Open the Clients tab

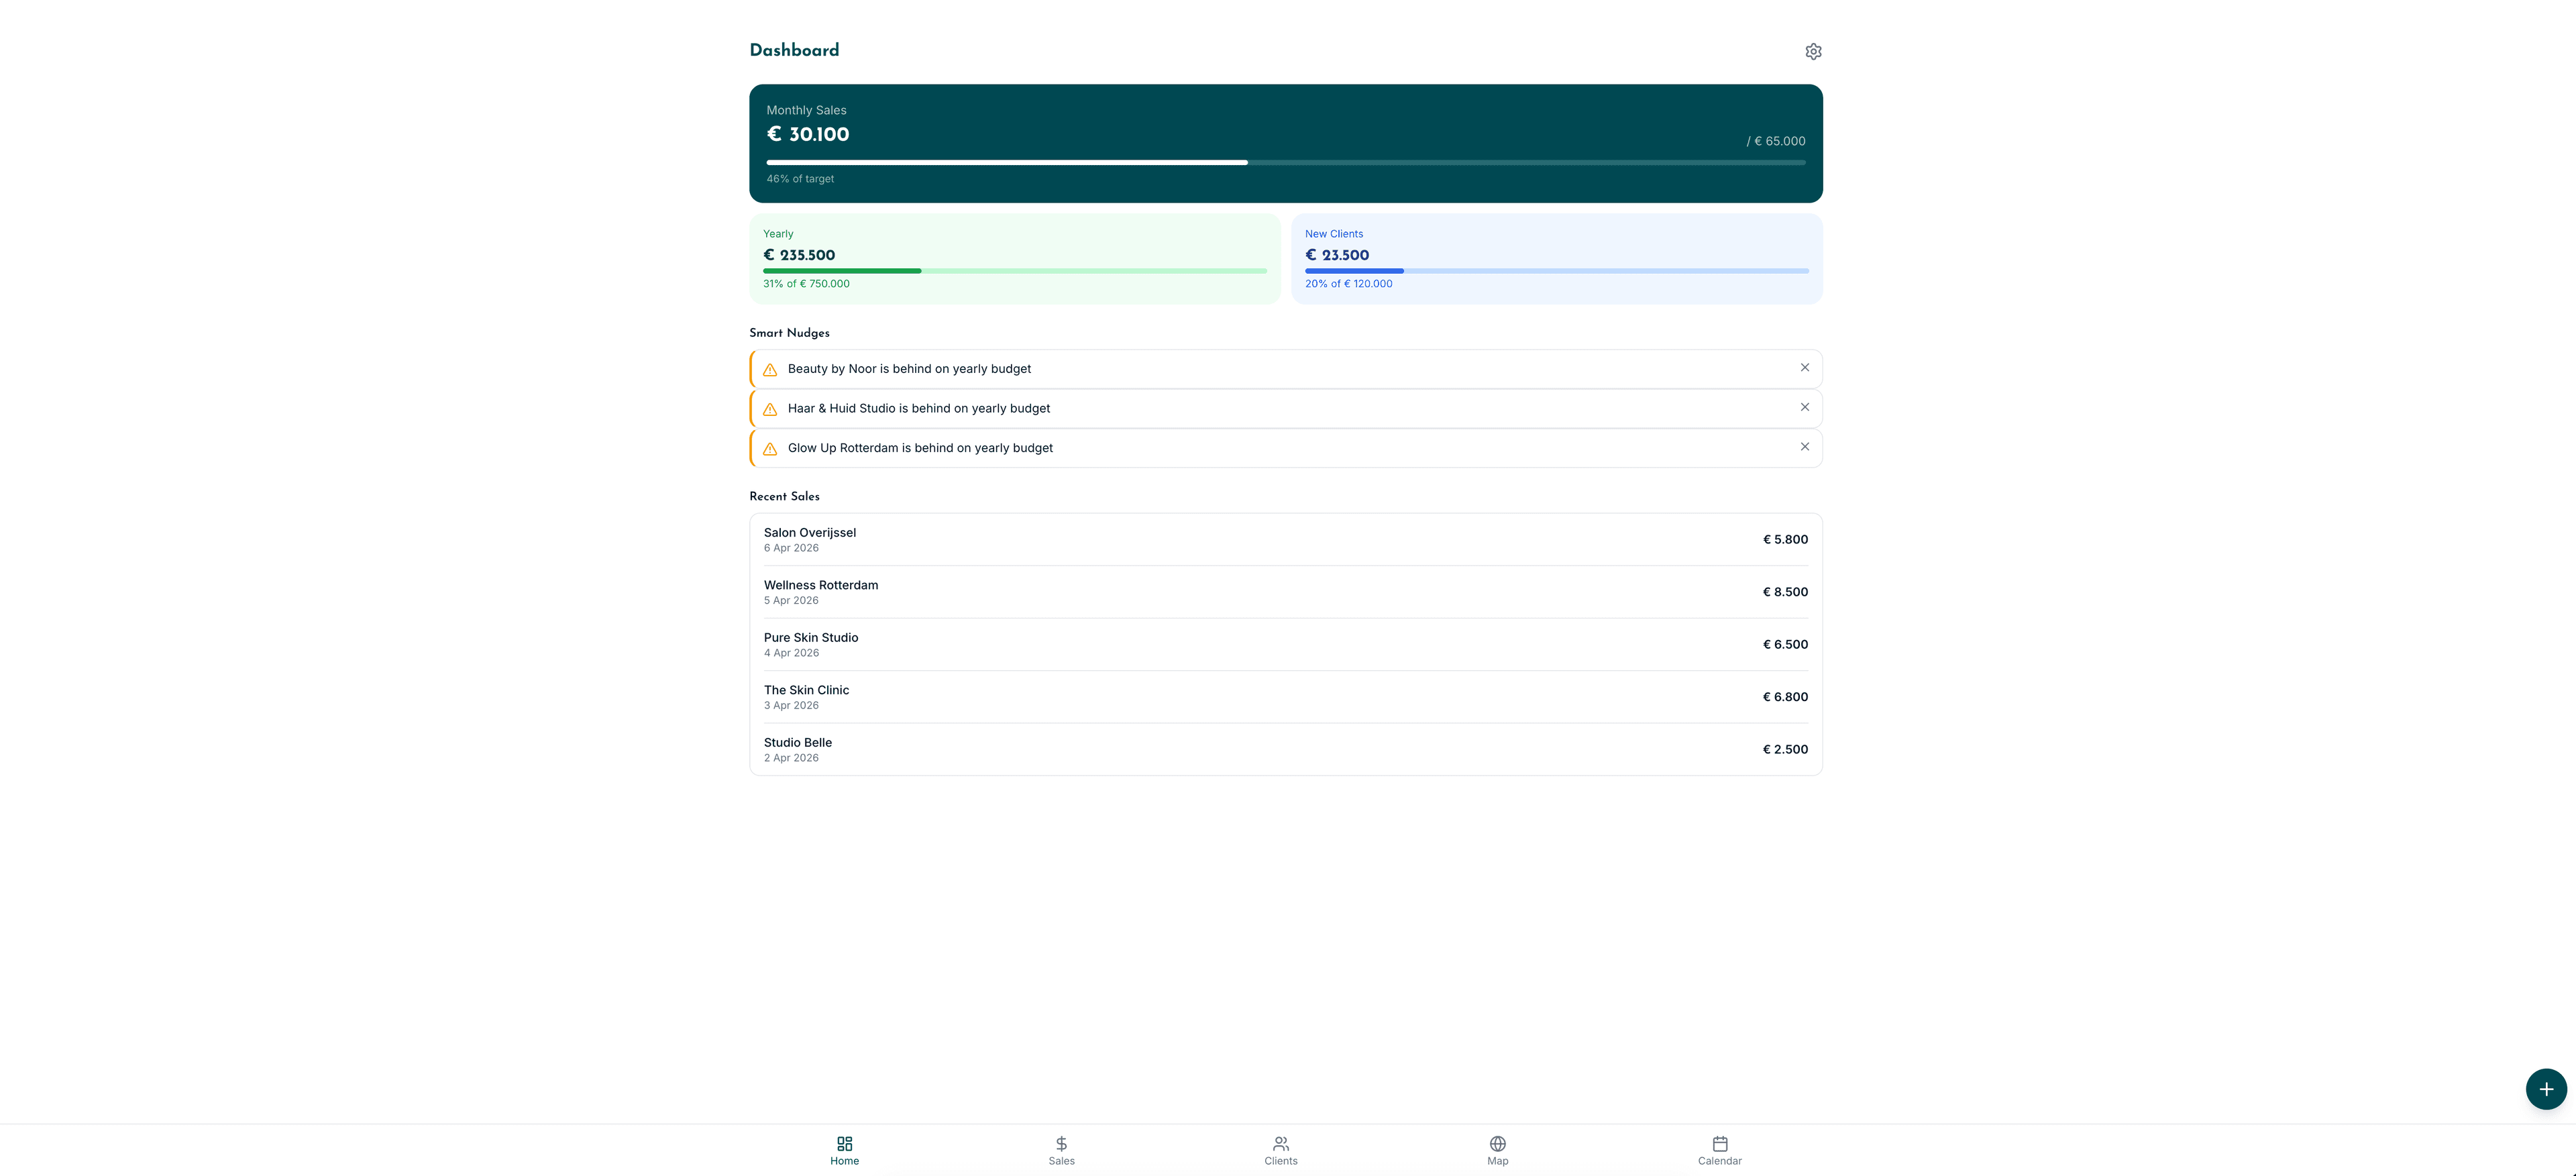(x=1280, y=1150)
